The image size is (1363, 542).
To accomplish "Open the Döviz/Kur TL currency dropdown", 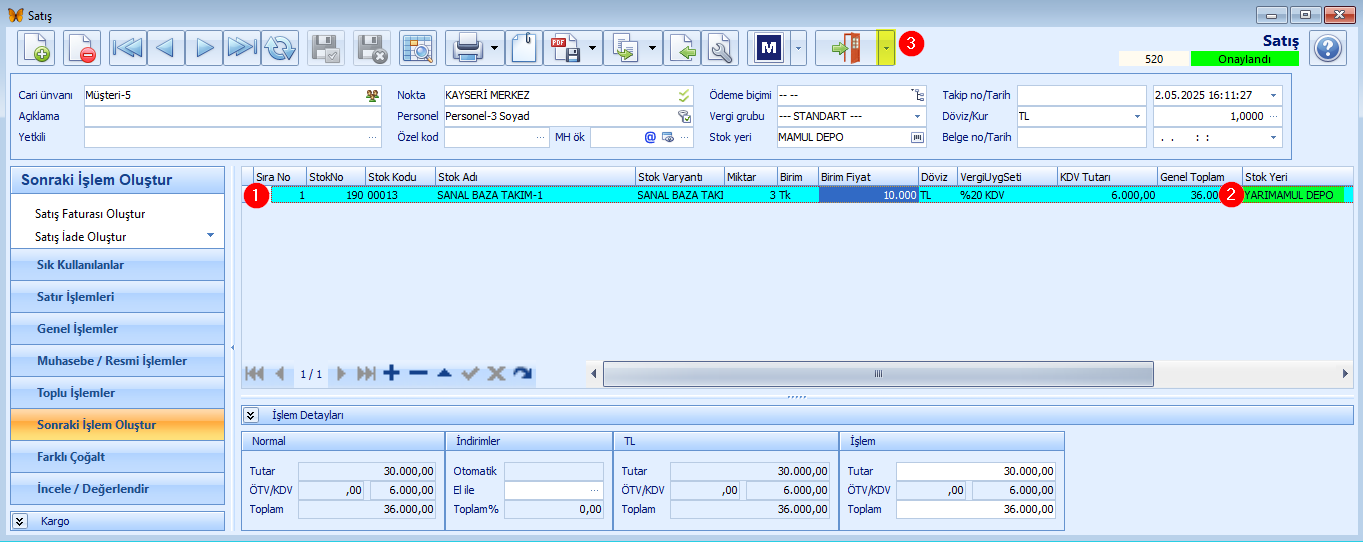I will pyautogui.click(x=1138, y=116).
